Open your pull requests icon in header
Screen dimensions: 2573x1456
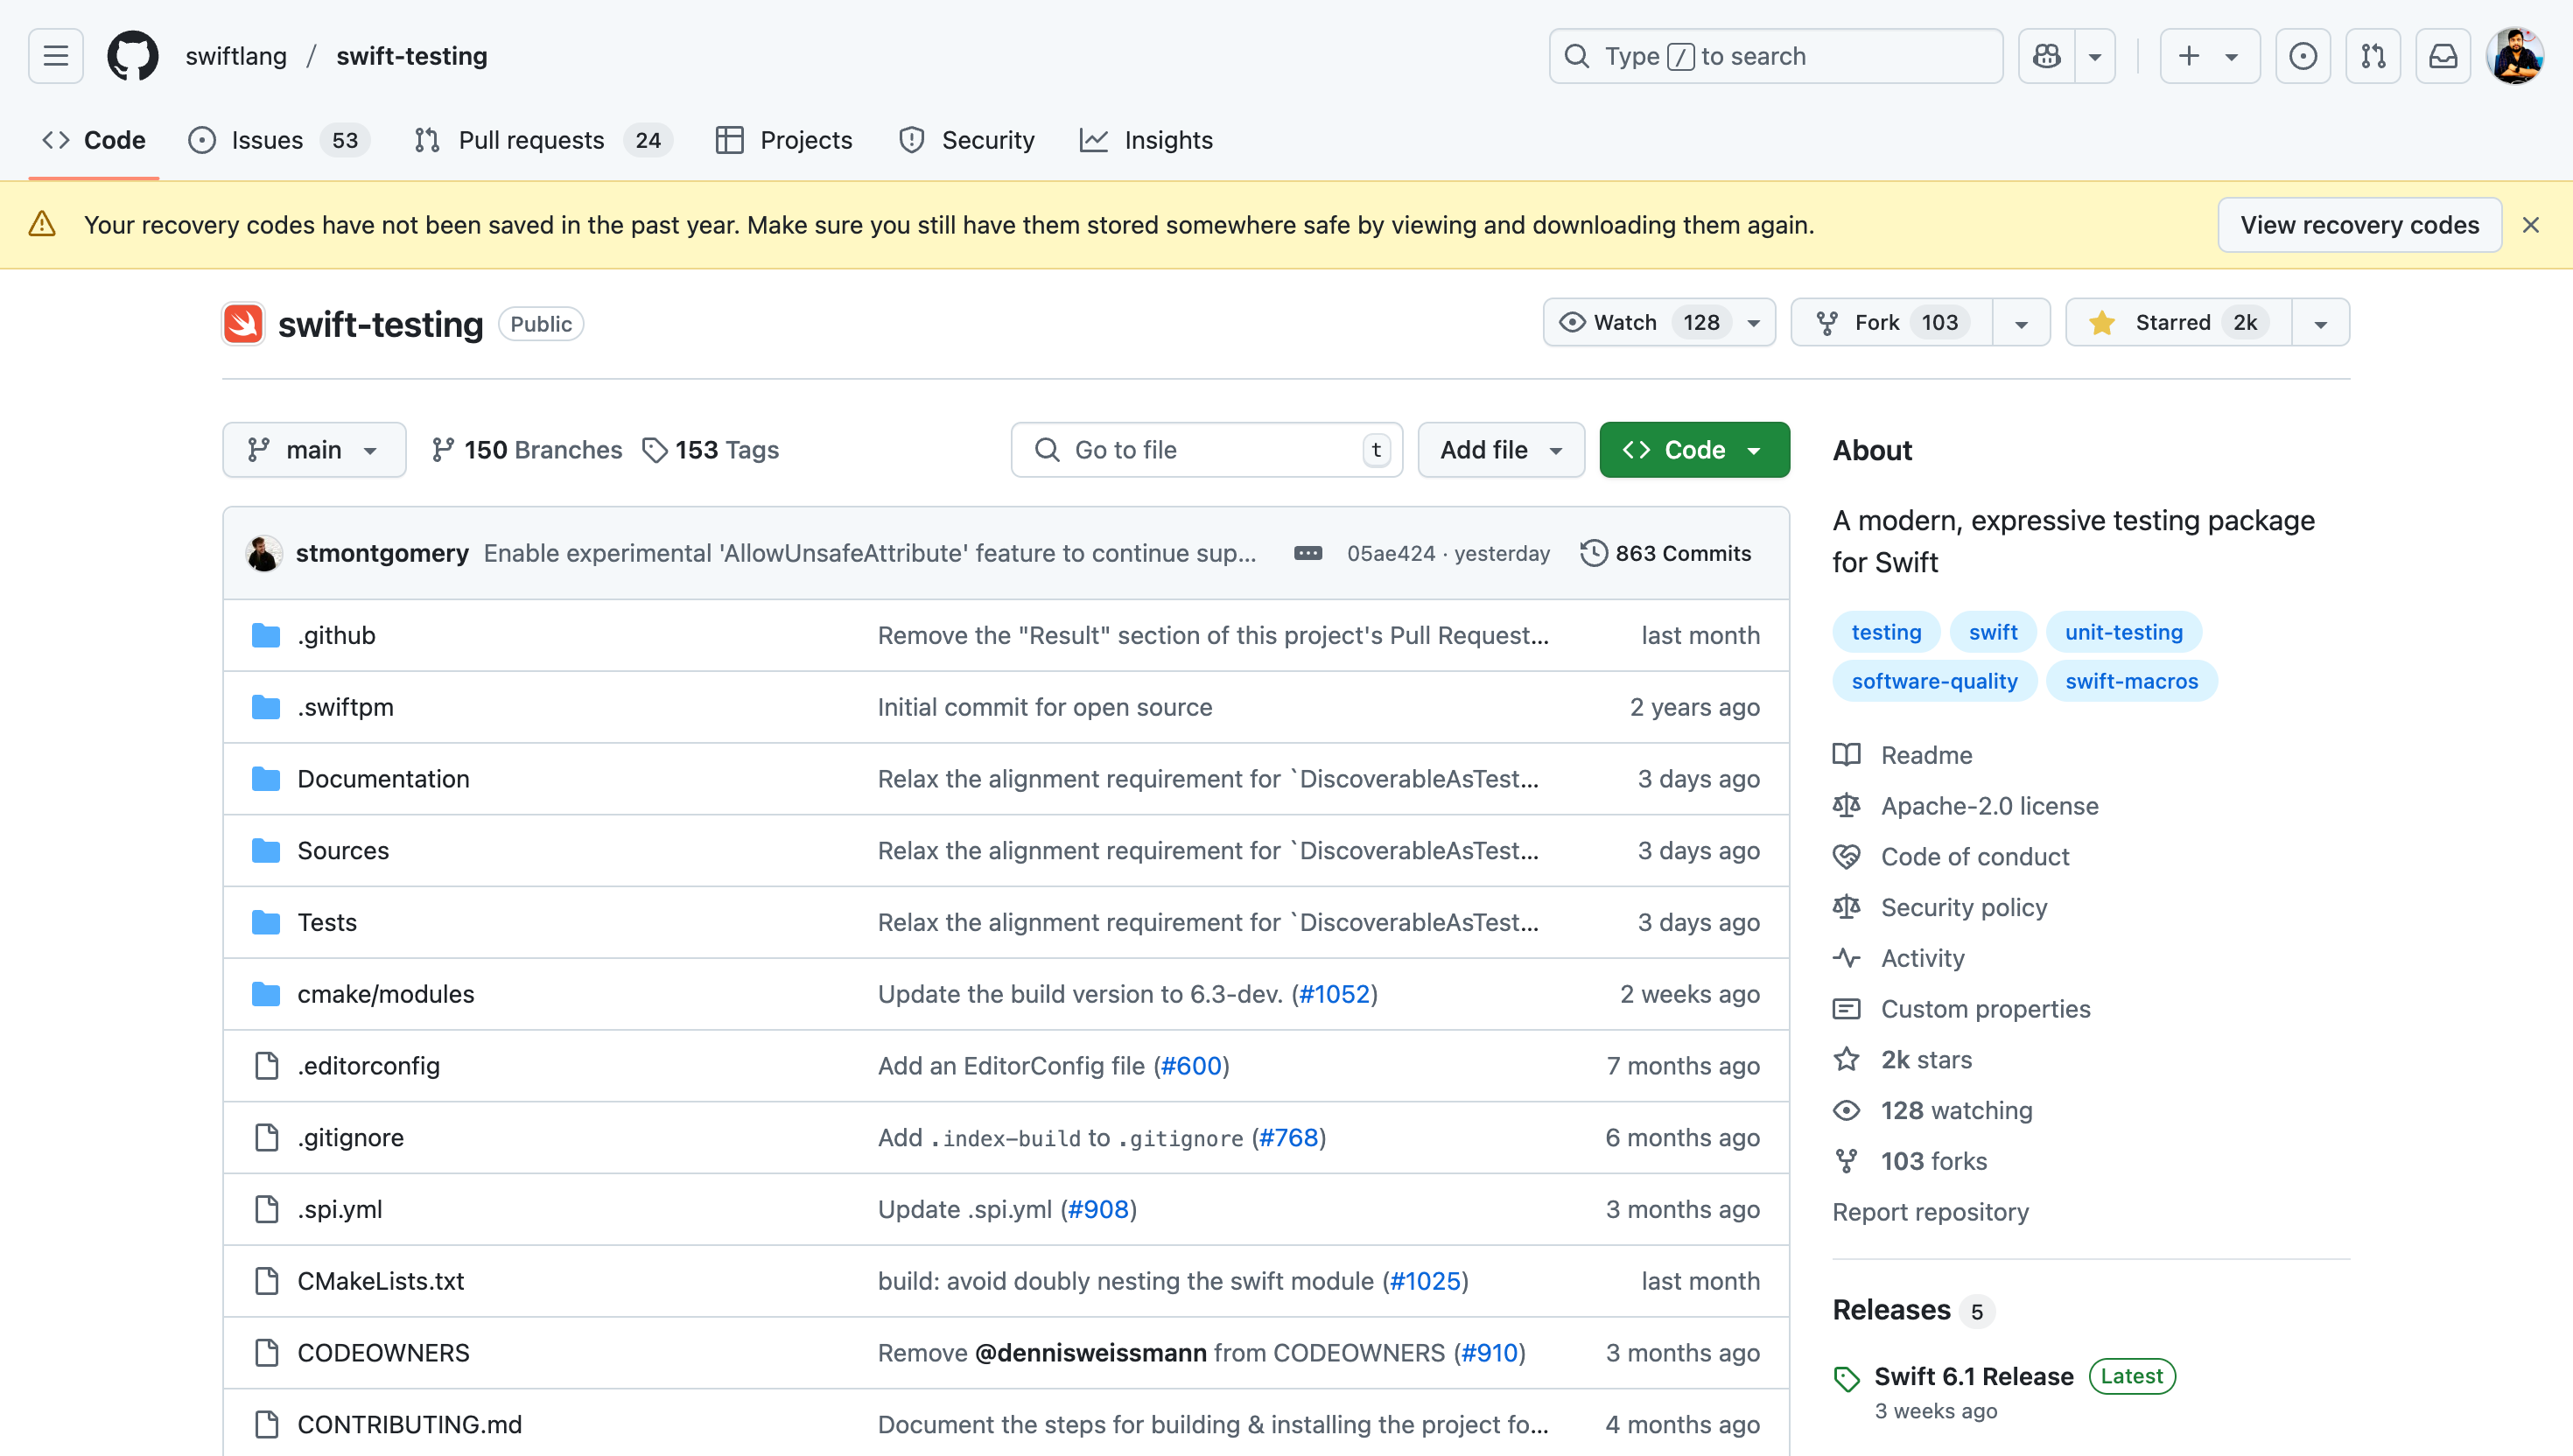tap(2372, 56)
